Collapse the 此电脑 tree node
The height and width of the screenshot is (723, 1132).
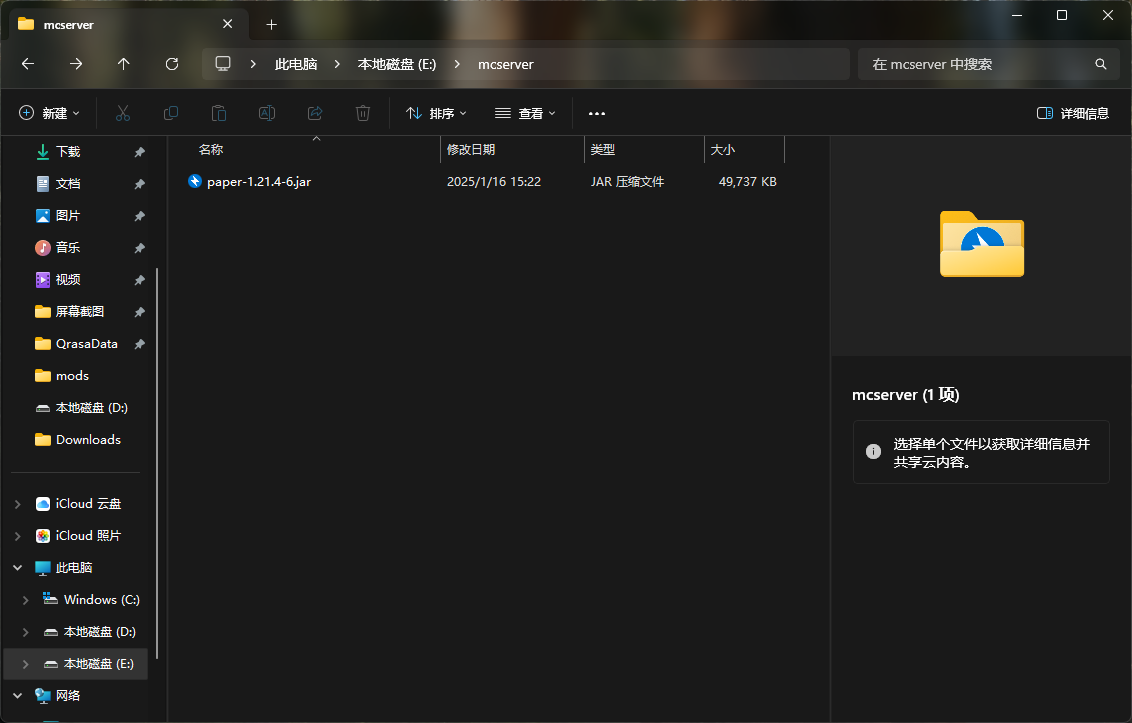pos(17,568)
